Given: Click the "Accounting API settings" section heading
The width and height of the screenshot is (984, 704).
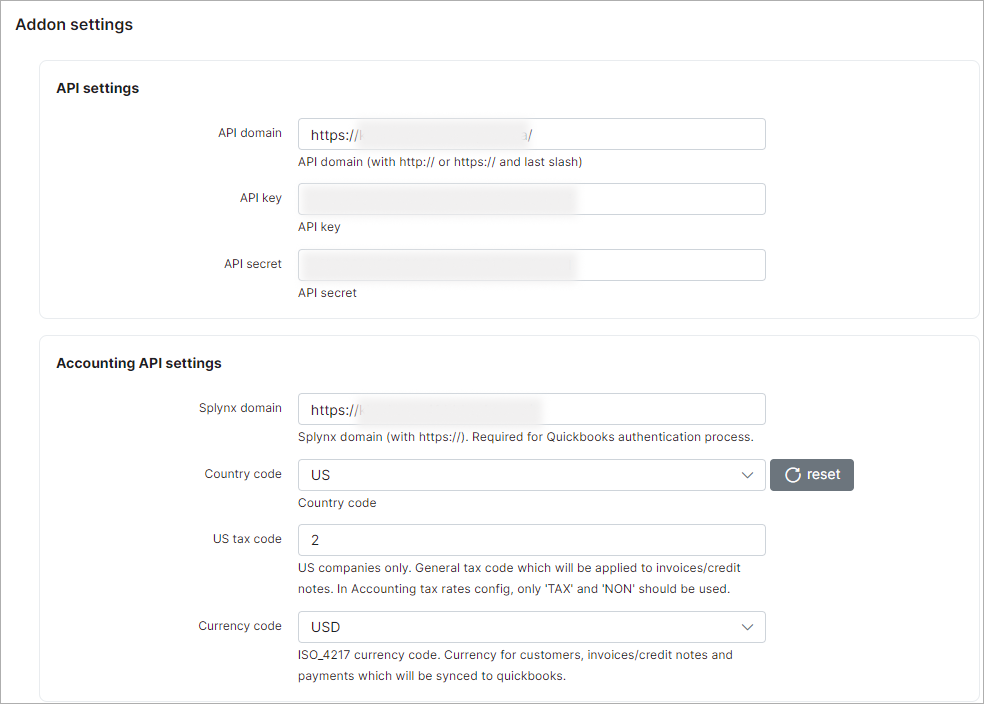Looking at the screenshot, I should [139, 363].
